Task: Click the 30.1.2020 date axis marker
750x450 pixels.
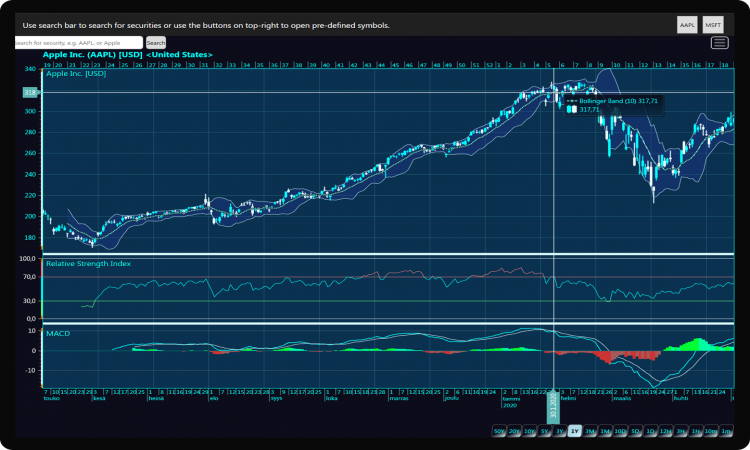Action: (x=553, y=406)
